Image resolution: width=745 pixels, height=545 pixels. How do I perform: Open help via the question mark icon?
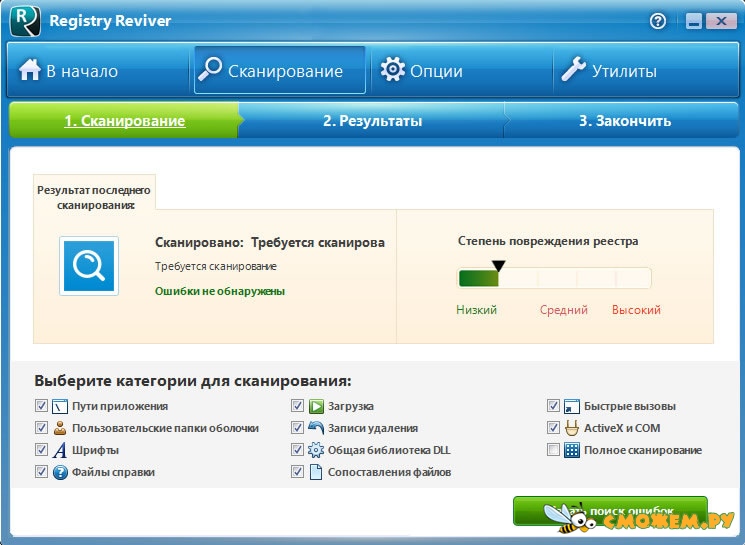pos(658,21)
